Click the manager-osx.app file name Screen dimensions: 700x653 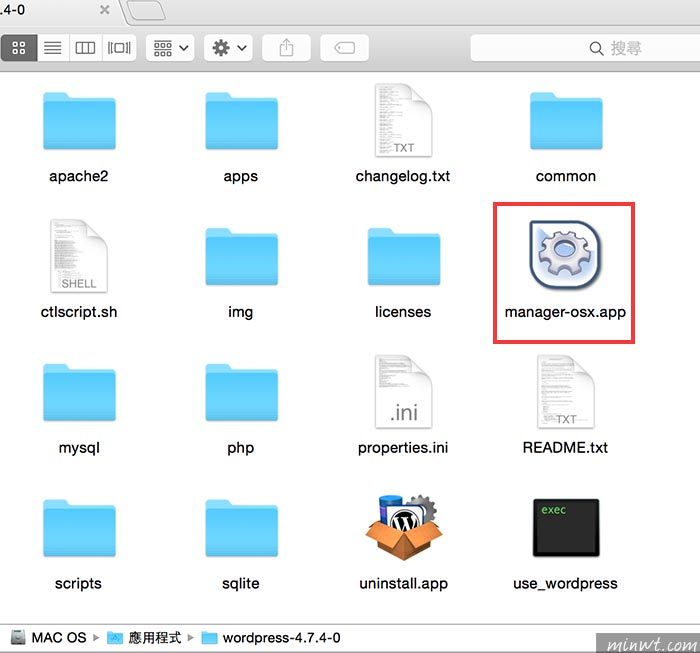[566, 312]
